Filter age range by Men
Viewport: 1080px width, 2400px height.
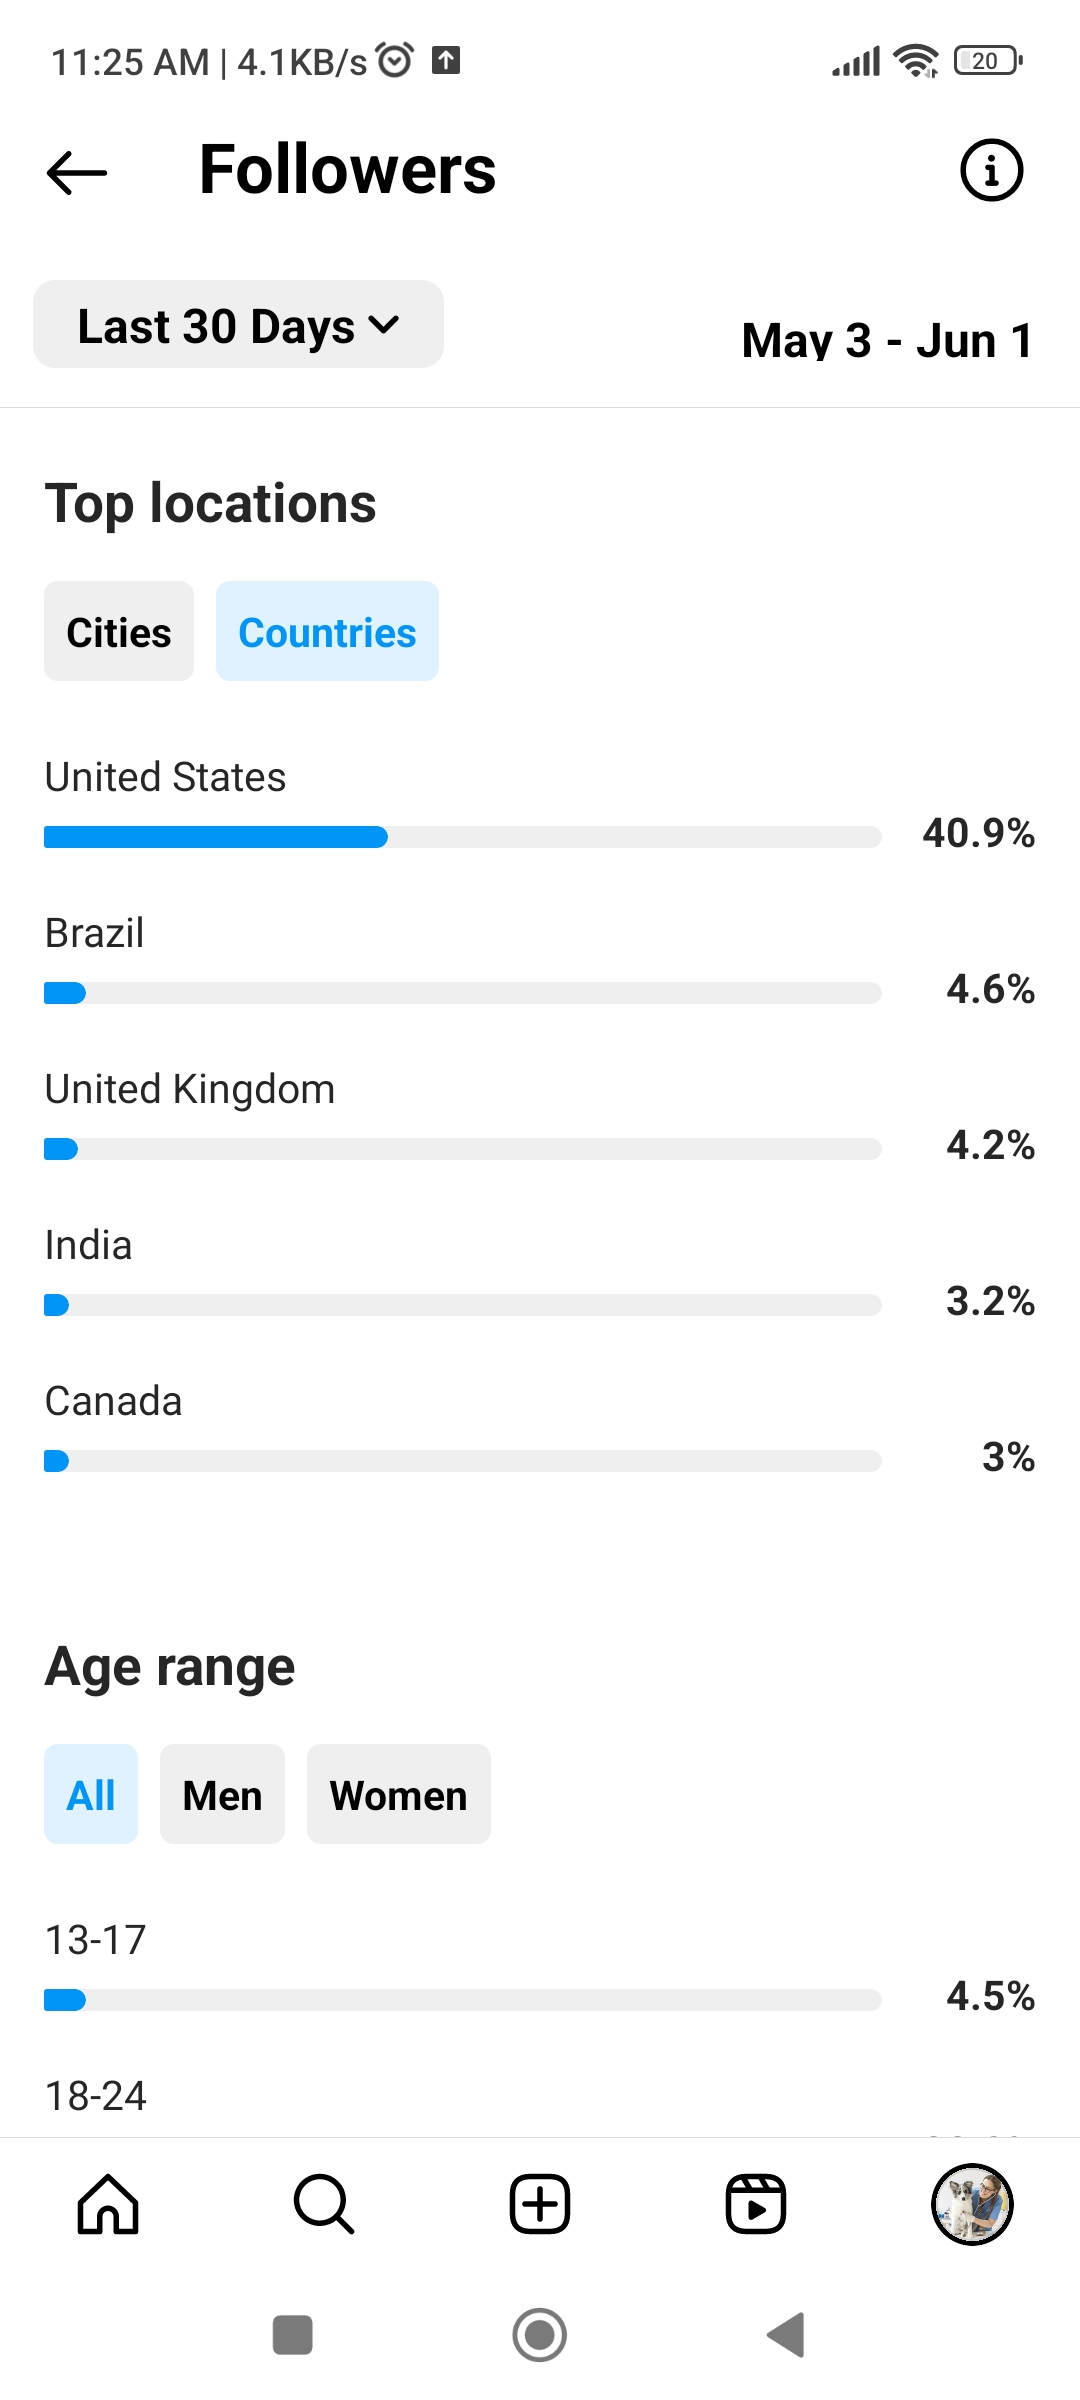click(222, 1794)
